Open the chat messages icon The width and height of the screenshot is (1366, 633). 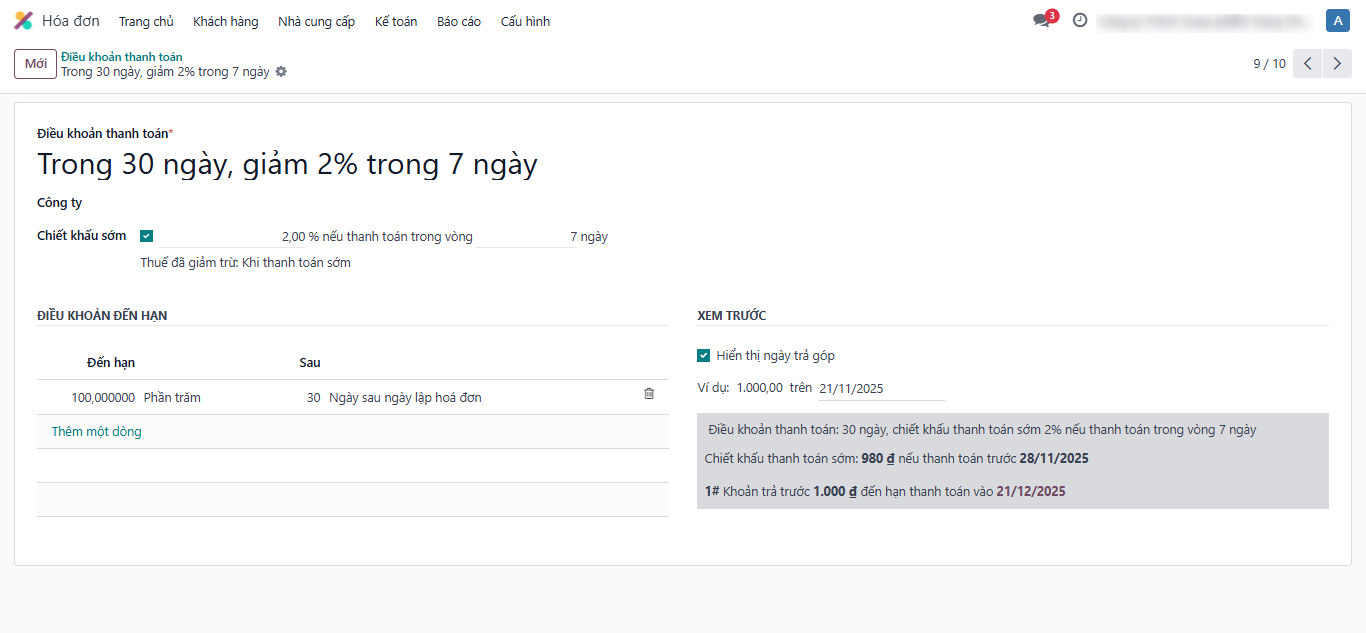tap(1041, 21)
